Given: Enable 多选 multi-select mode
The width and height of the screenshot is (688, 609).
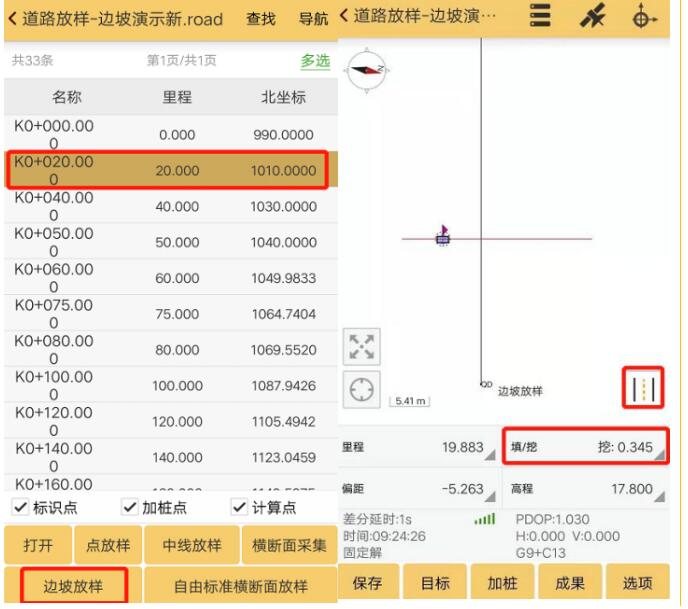Looking at the screenshot, I should click(x=315, y=61).
